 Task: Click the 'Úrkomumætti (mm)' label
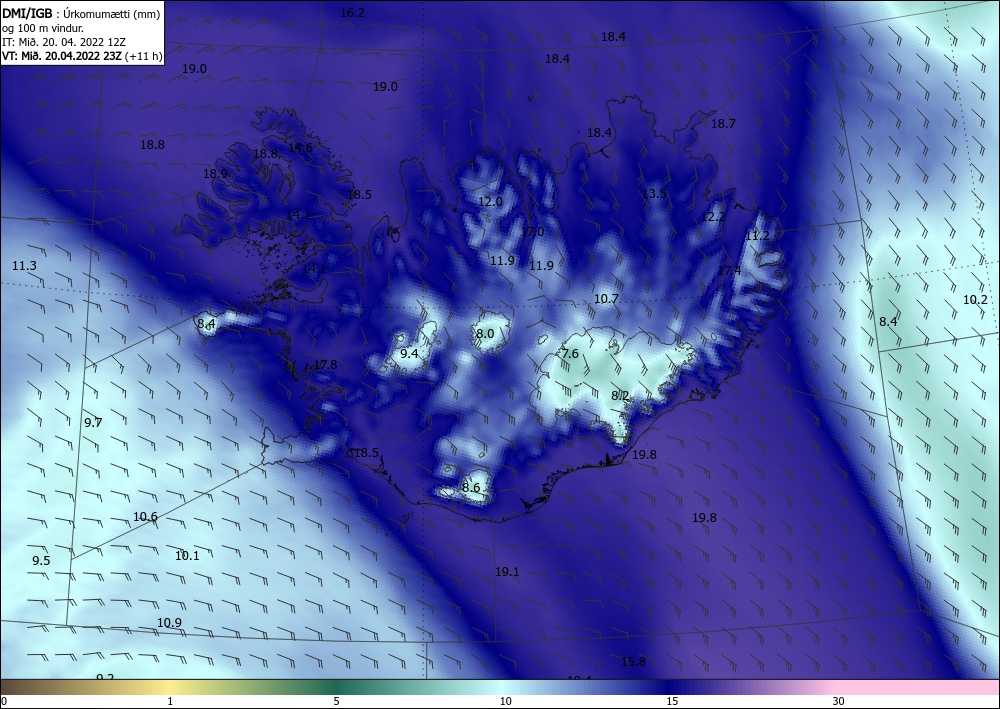pyautogui.click(x=112, y=14)
